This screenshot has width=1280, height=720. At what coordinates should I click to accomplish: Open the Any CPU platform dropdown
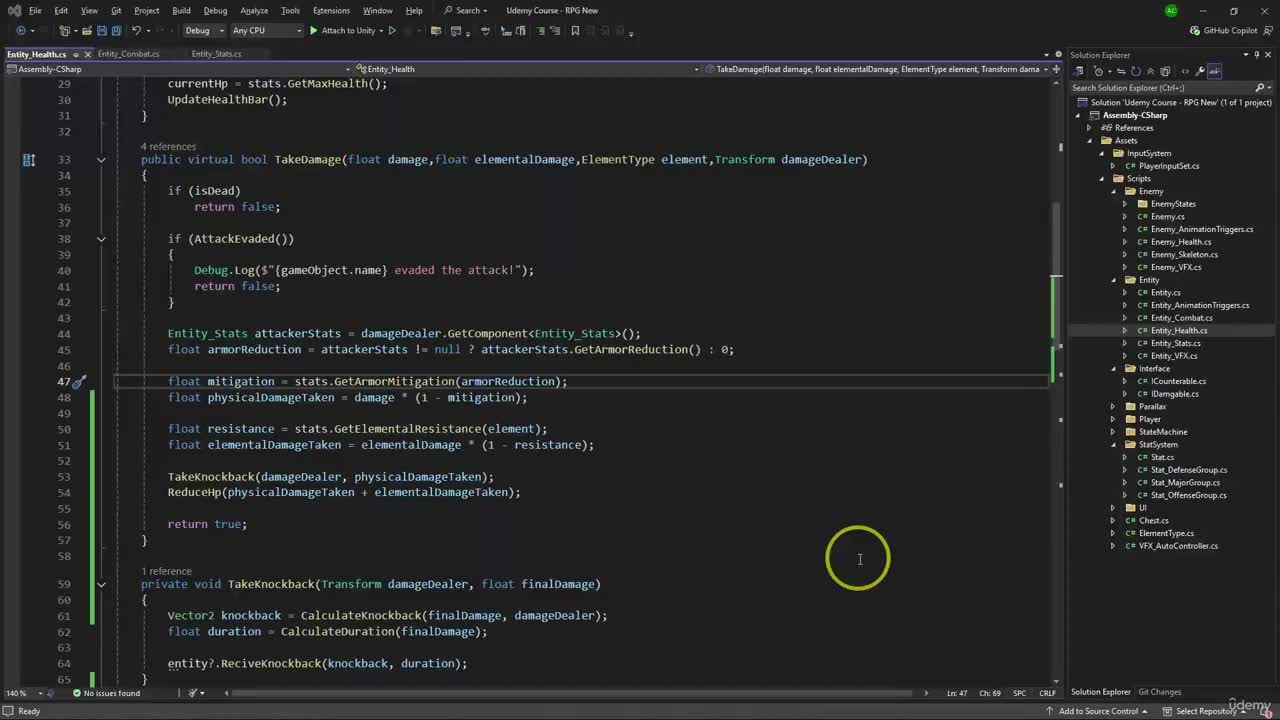(266, 31)
